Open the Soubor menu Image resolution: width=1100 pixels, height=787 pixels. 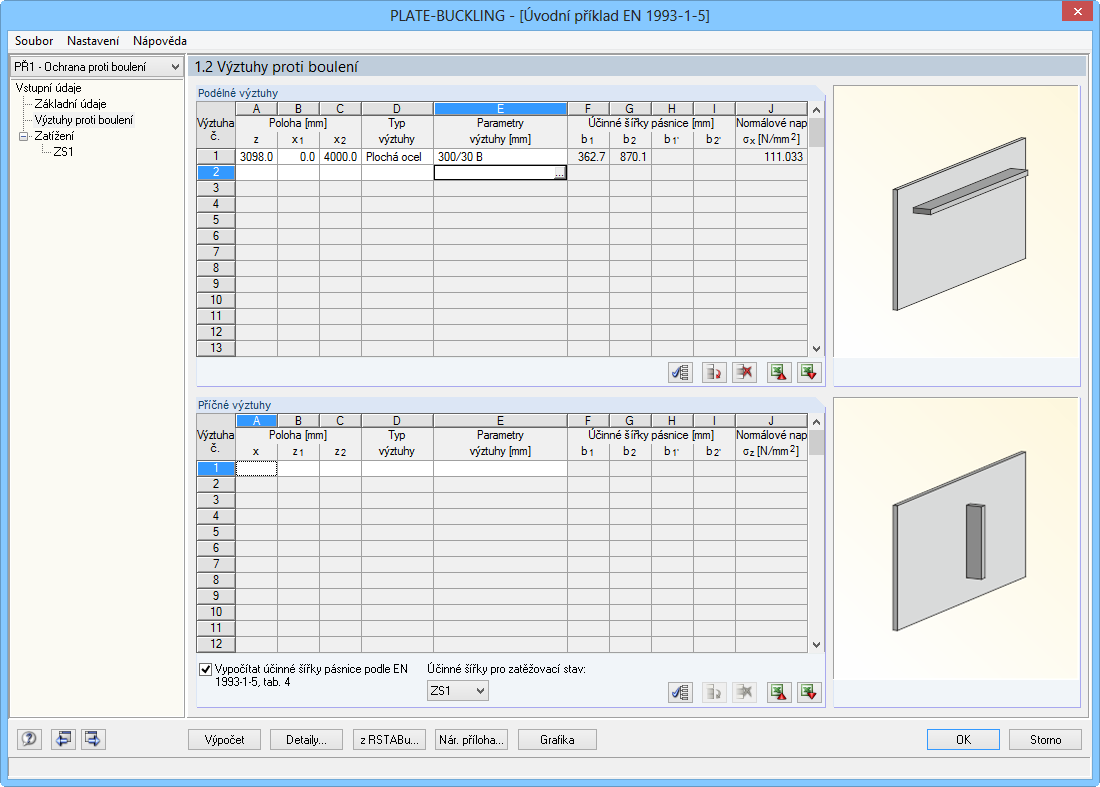[x=34, y=41]
